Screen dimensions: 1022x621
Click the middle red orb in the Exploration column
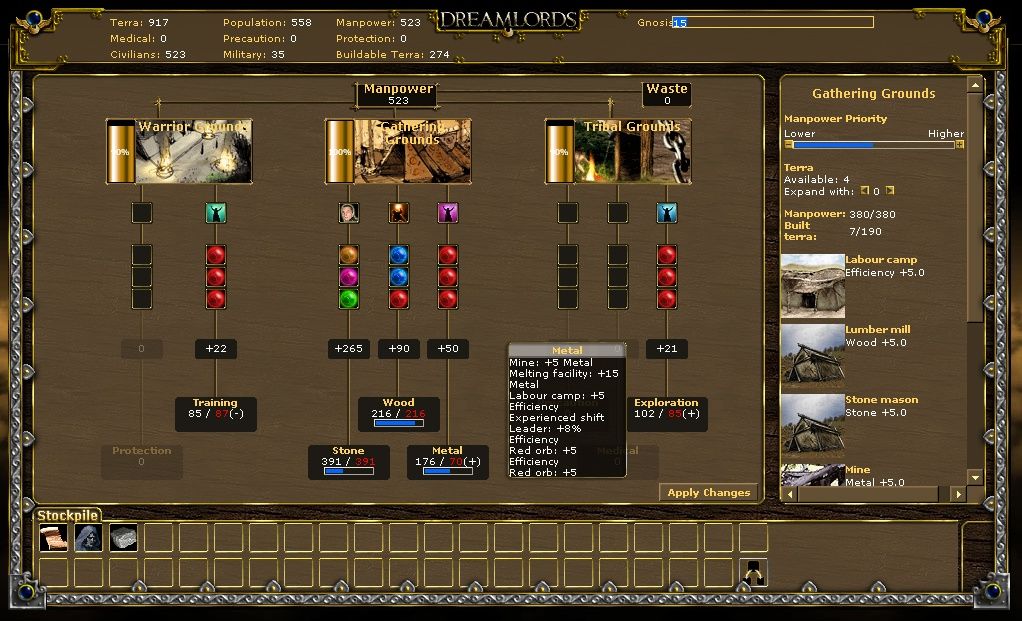click(667, 277)
